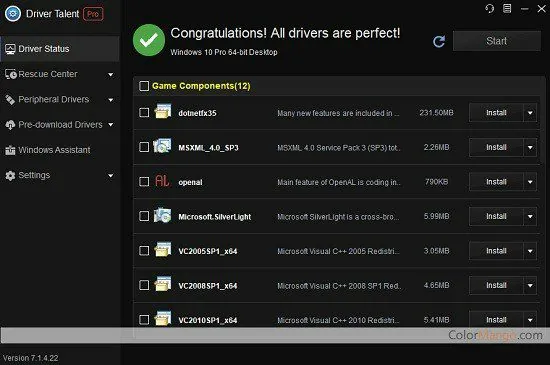The image size is (550, 365).
Task: Click the Version 7.1.4.22 label
Action: [x=31, y=358]
